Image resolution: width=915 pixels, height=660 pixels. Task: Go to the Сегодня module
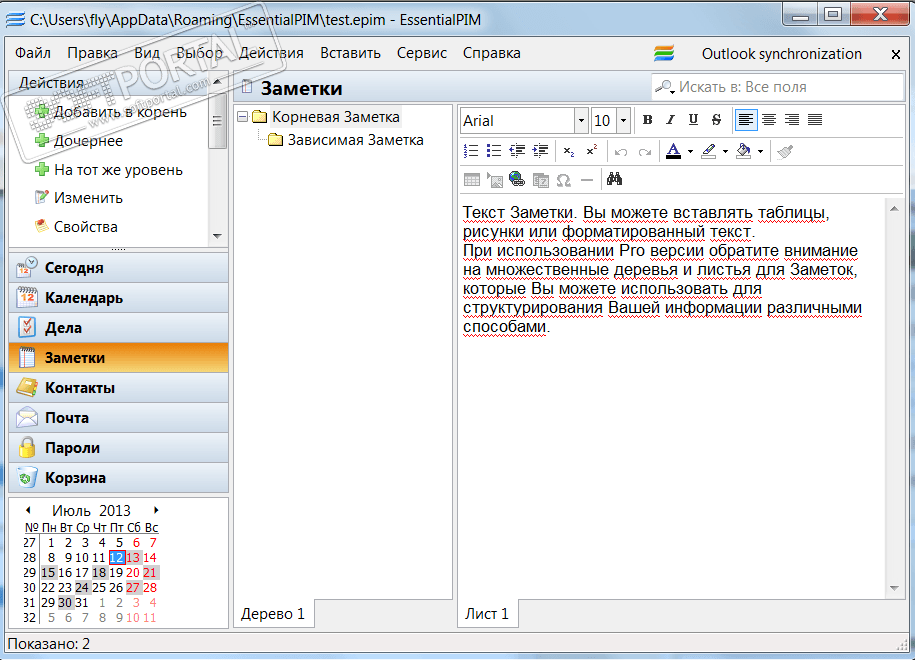118,268
